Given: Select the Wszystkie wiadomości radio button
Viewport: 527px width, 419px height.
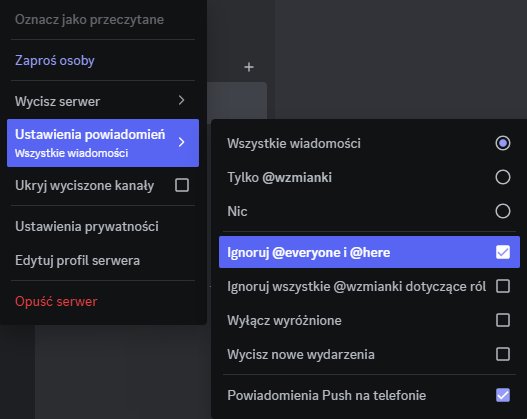Looking at the screenshot, I should [x=502, y=143].
